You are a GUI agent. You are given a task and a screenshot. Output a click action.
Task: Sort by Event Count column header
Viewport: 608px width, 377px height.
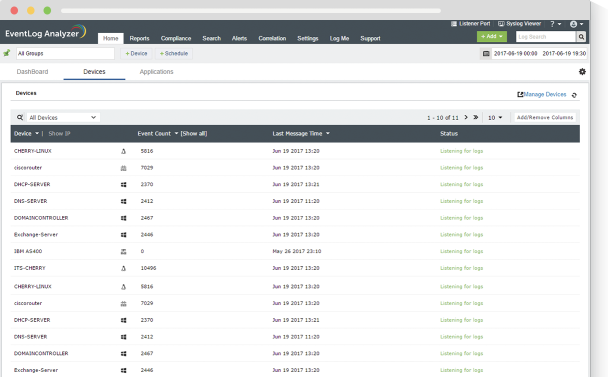point(157,133)
